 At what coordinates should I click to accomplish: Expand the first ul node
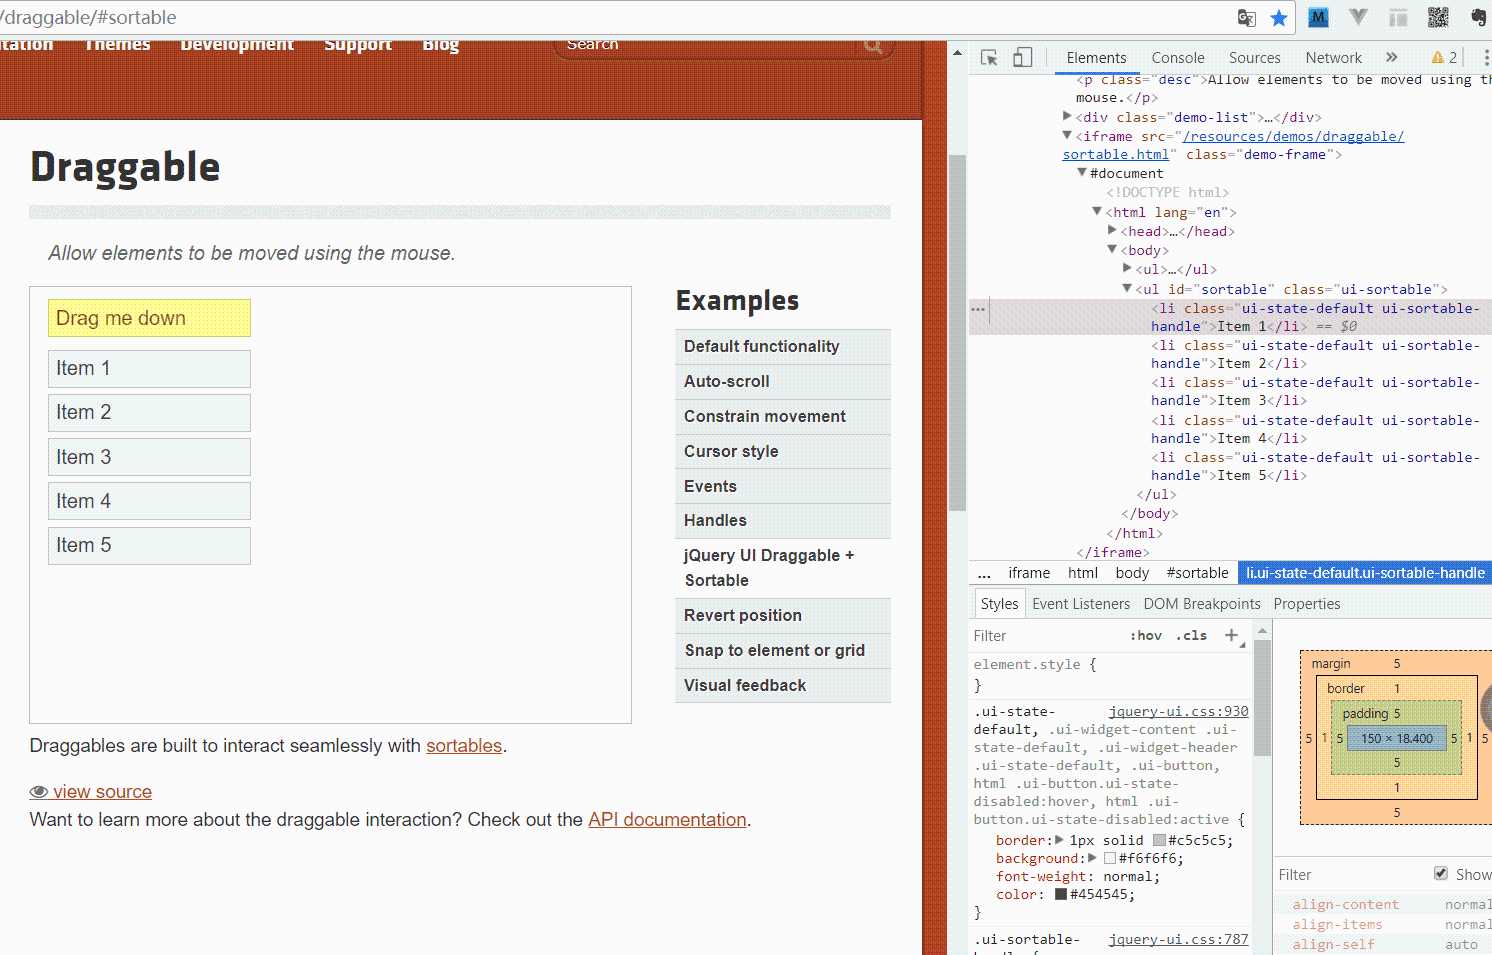pos(1127,269)
